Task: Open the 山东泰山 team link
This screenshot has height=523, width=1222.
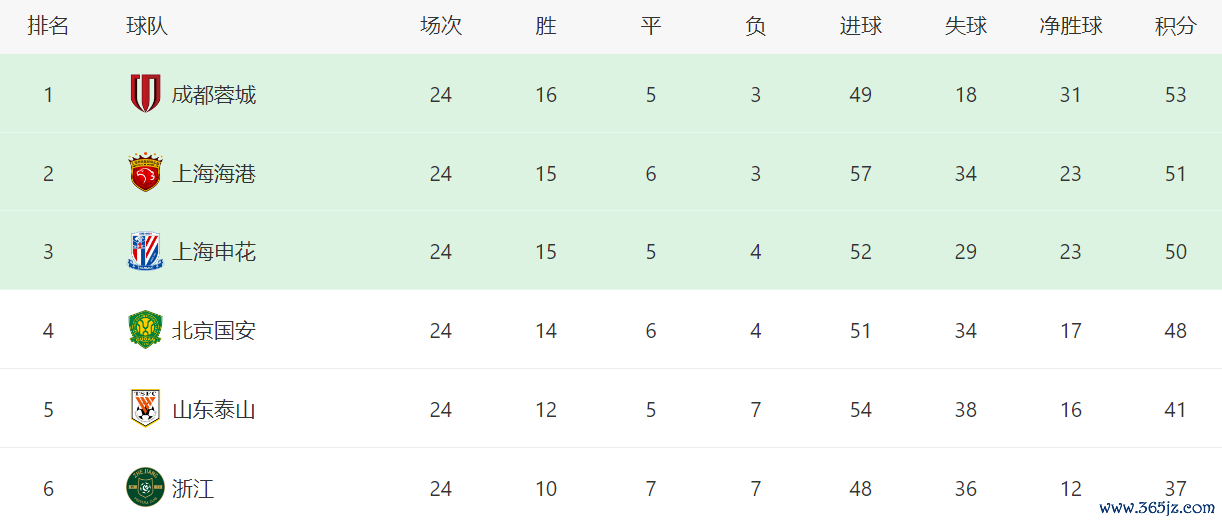Action: (214, 410)
